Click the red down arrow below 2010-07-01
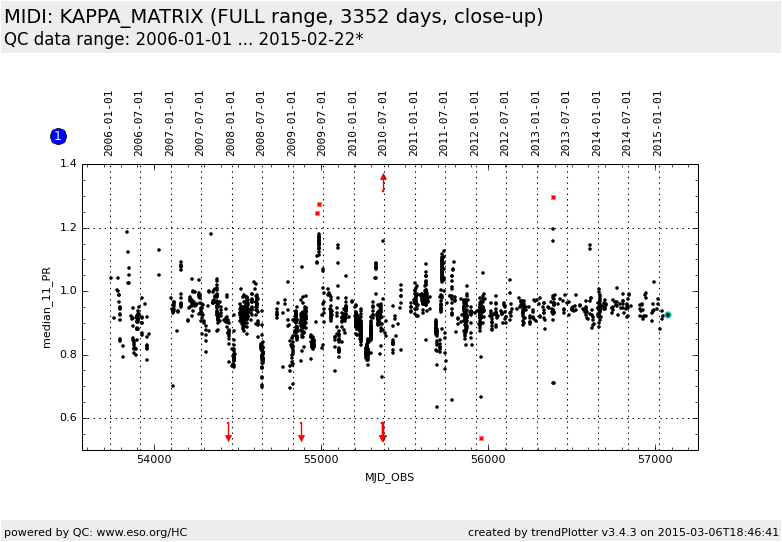The width and height of the screenshot is (782, 542). coord(383,432)
